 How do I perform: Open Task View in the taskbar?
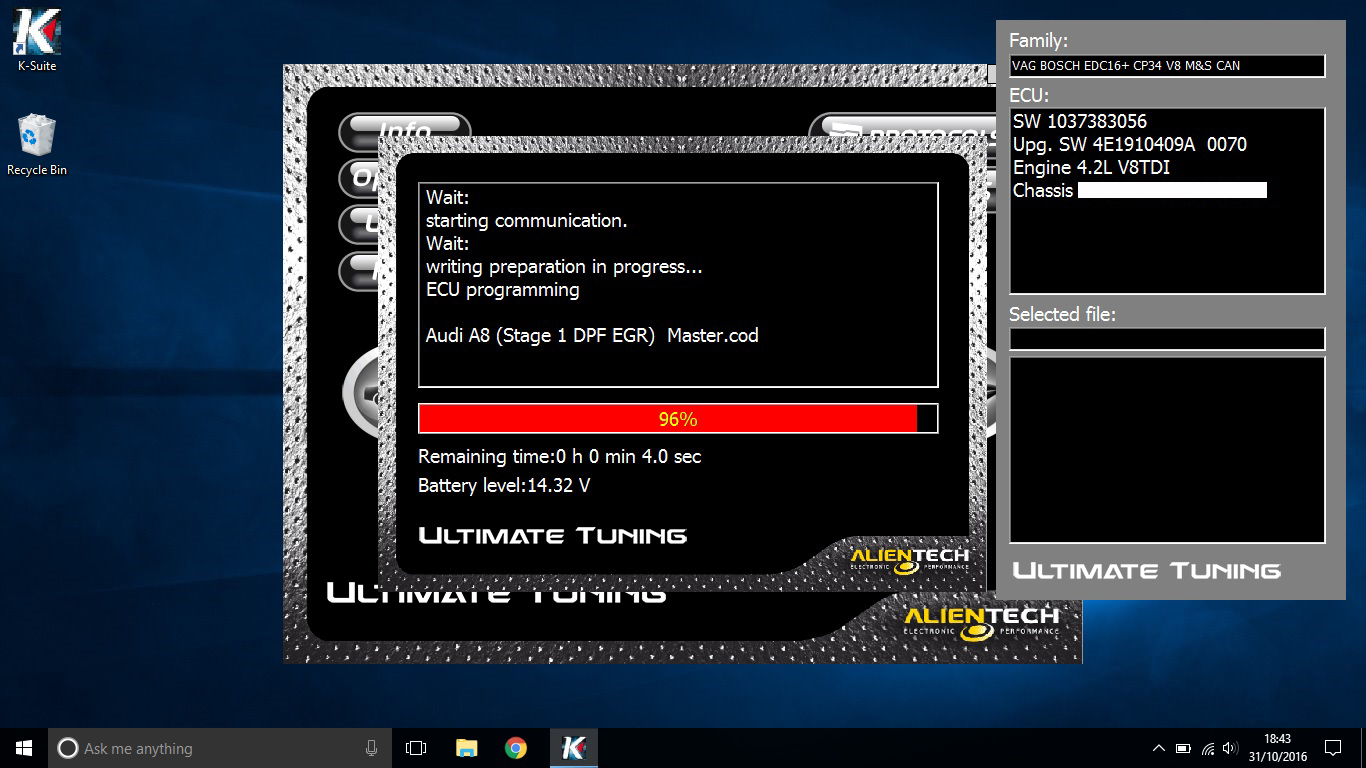[416, 748]
